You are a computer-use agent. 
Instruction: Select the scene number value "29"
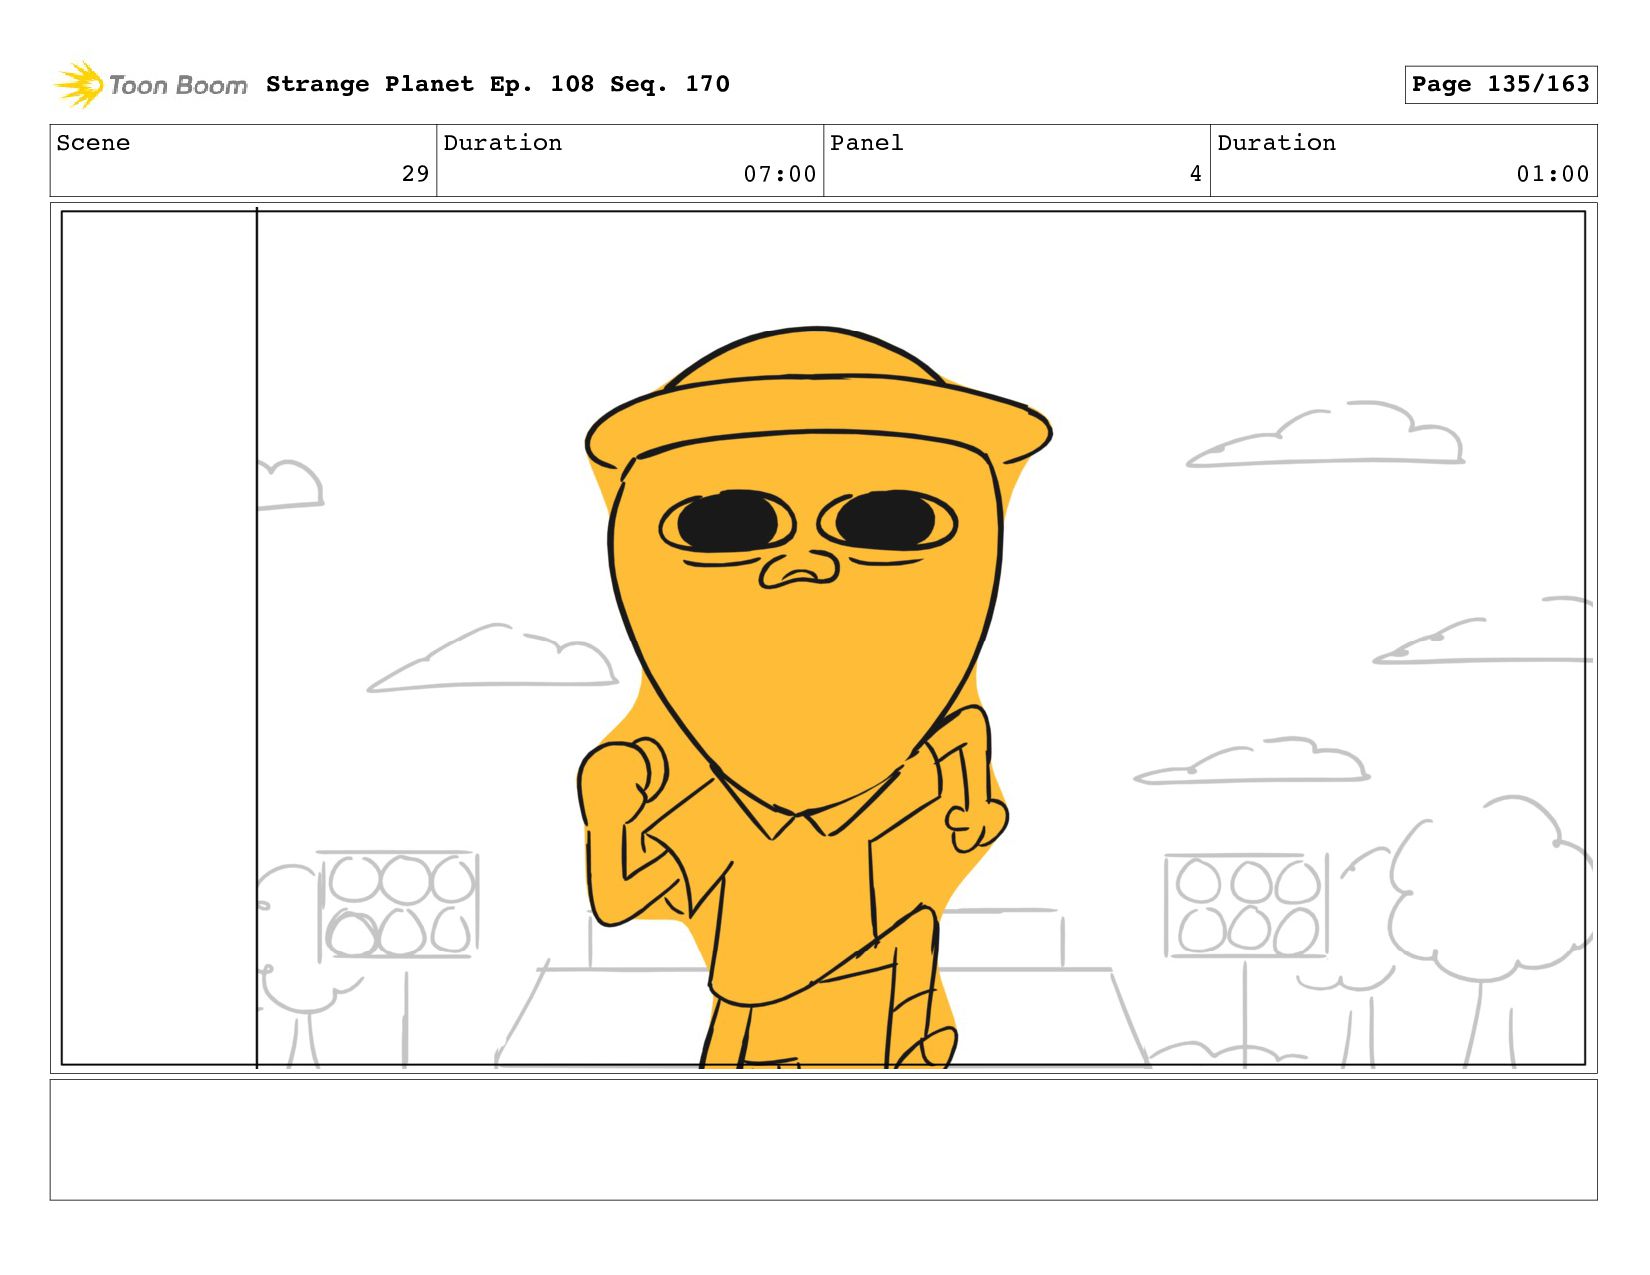click(415, 174)
